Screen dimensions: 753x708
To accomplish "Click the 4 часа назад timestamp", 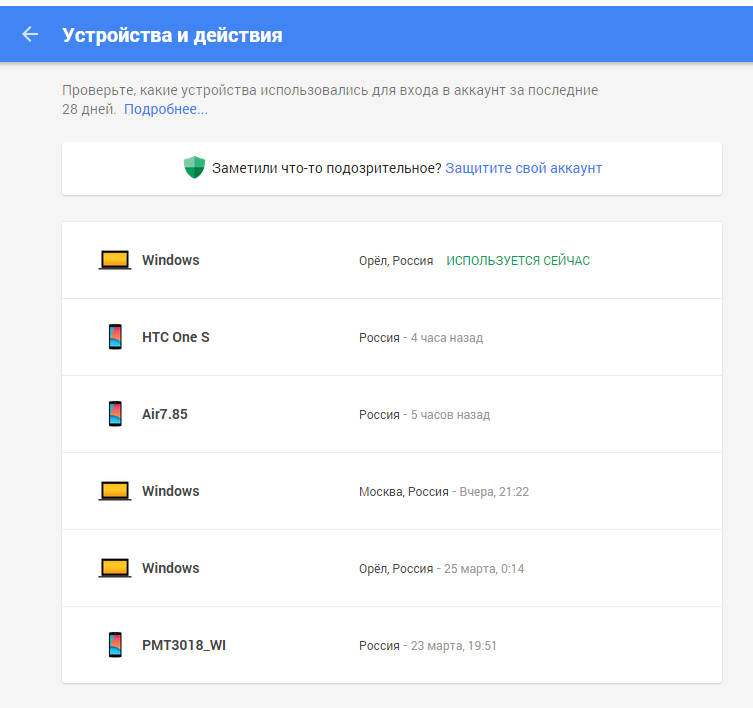I will point(447,338).
